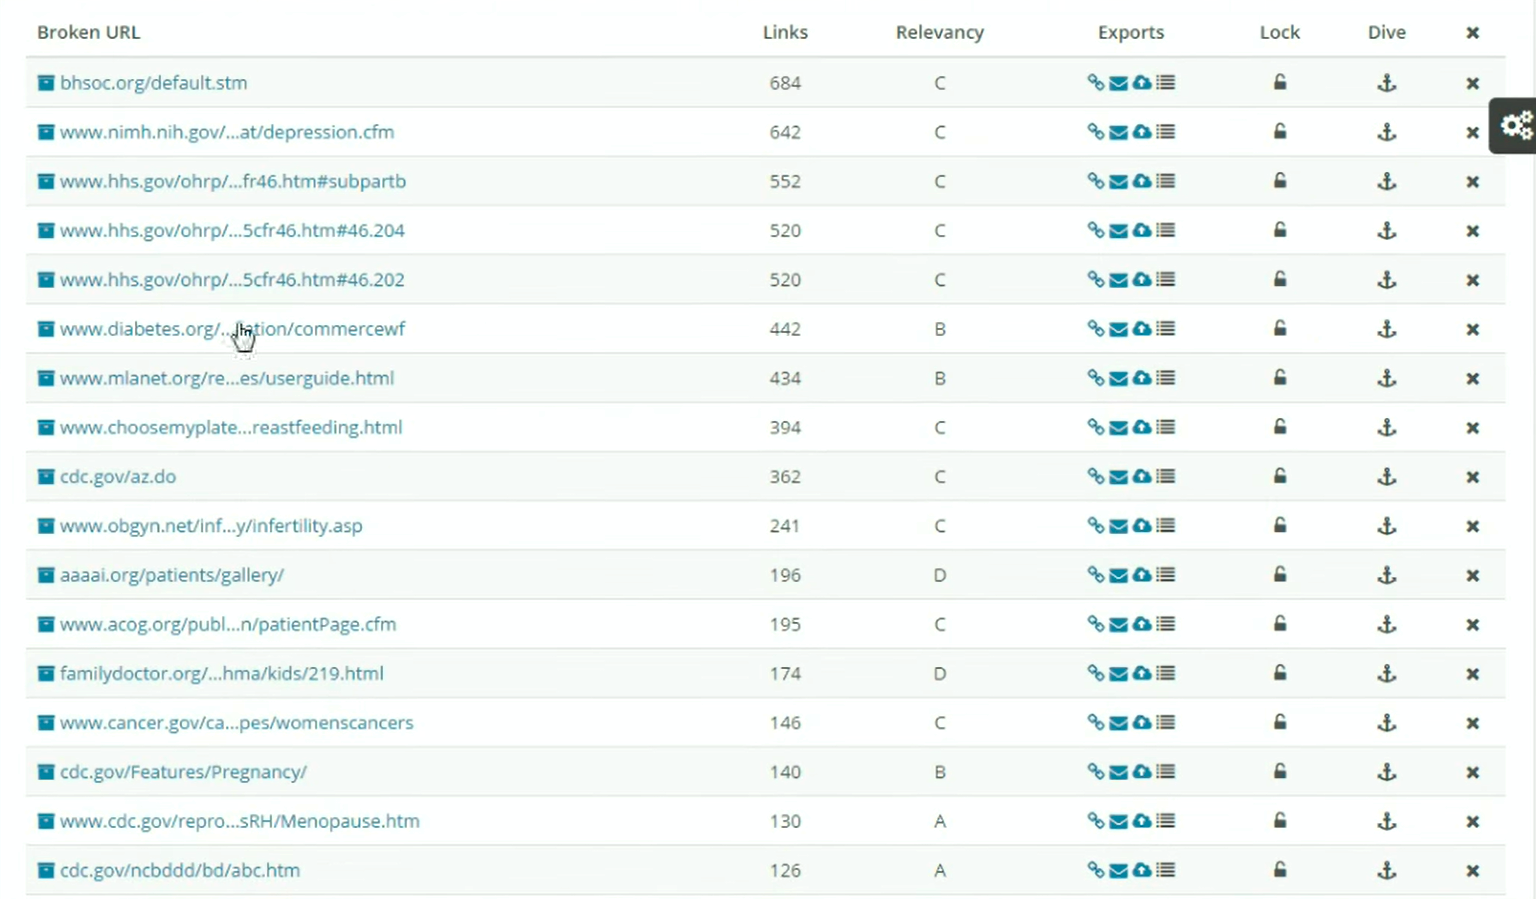Click list export icon for www.mlanet.org userguide row
Viewport: 1536px width, 899px height.
pyautogui.click(x=1166, y=378)
